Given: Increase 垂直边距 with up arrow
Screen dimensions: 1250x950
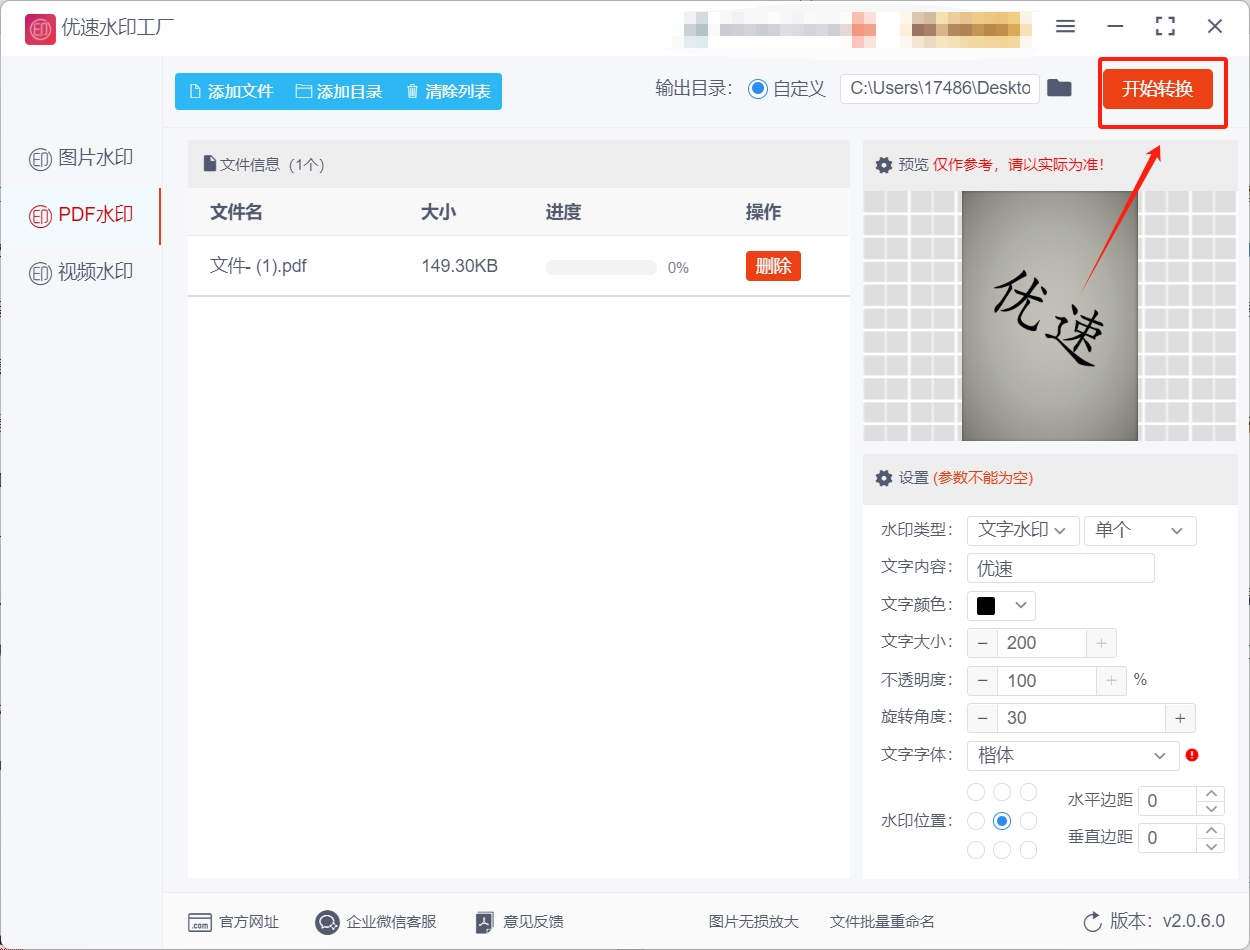Looking at the screenshot, I should tap(1211, 830).
